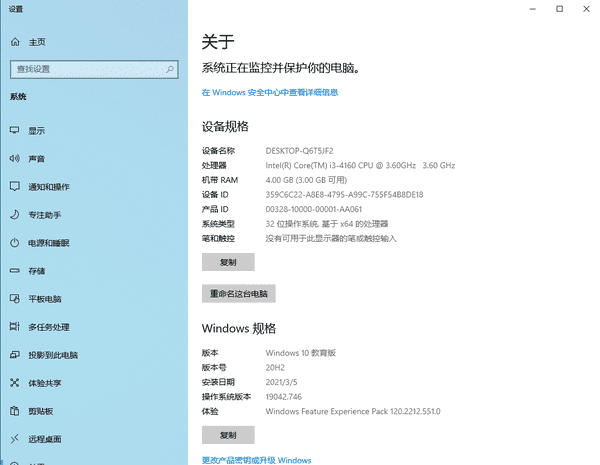
Task: Close the Settings window
Action: pyautogui.click(x=586, y=9)
